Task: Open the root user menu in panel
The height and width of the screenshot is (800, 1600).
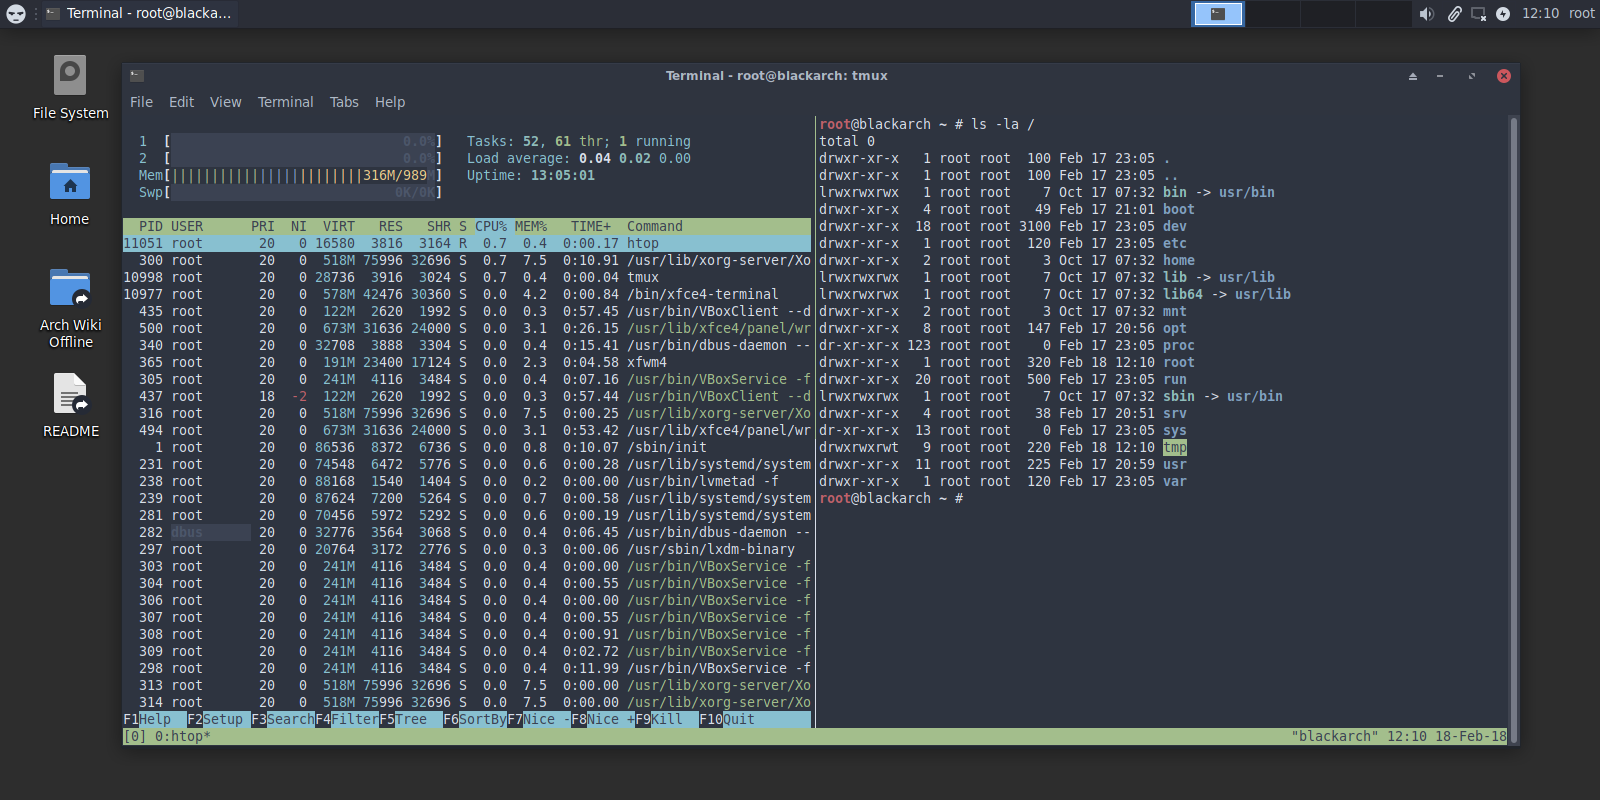Action: click(1582, 13)
